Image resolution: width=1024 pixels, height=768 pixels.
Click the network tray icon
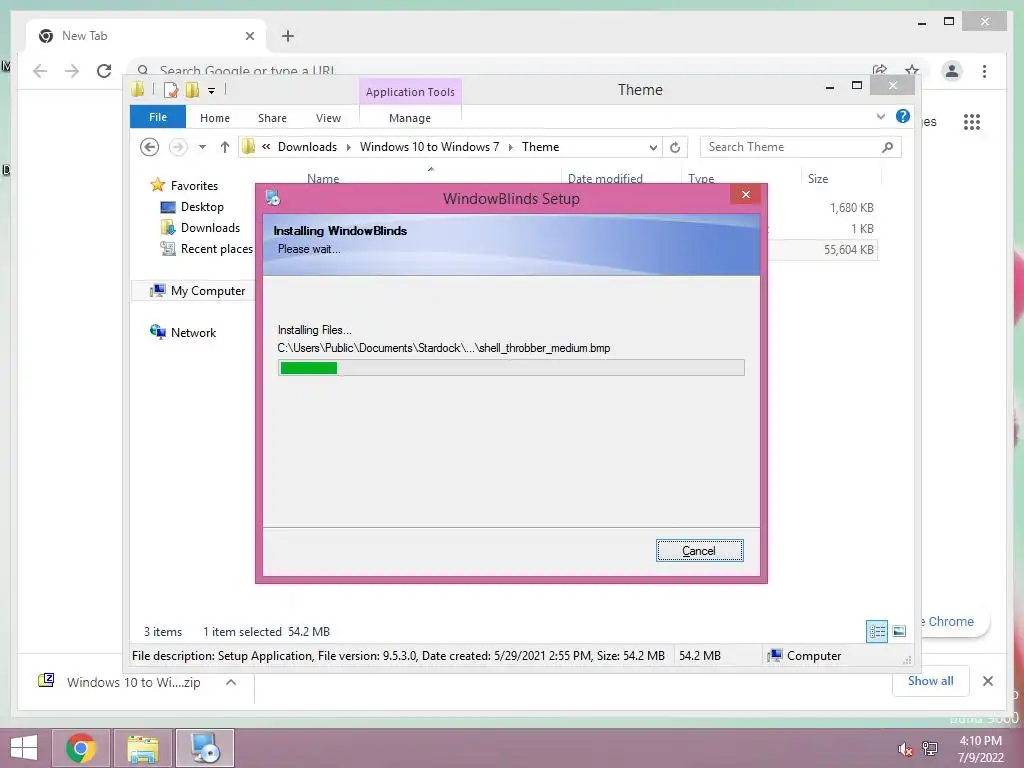930,748
